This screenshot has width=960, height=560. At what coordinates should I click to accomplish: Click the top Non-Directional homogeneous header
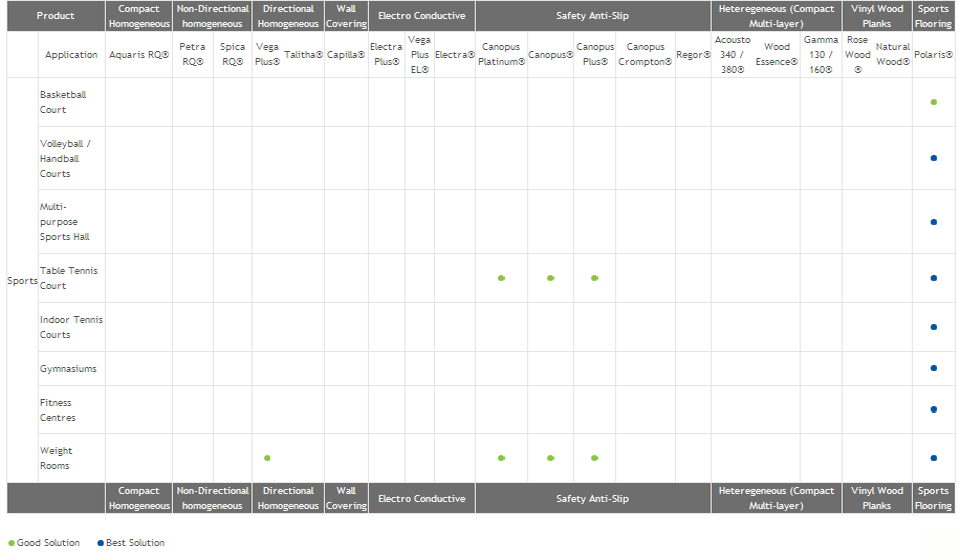click(x=212, y=16)
